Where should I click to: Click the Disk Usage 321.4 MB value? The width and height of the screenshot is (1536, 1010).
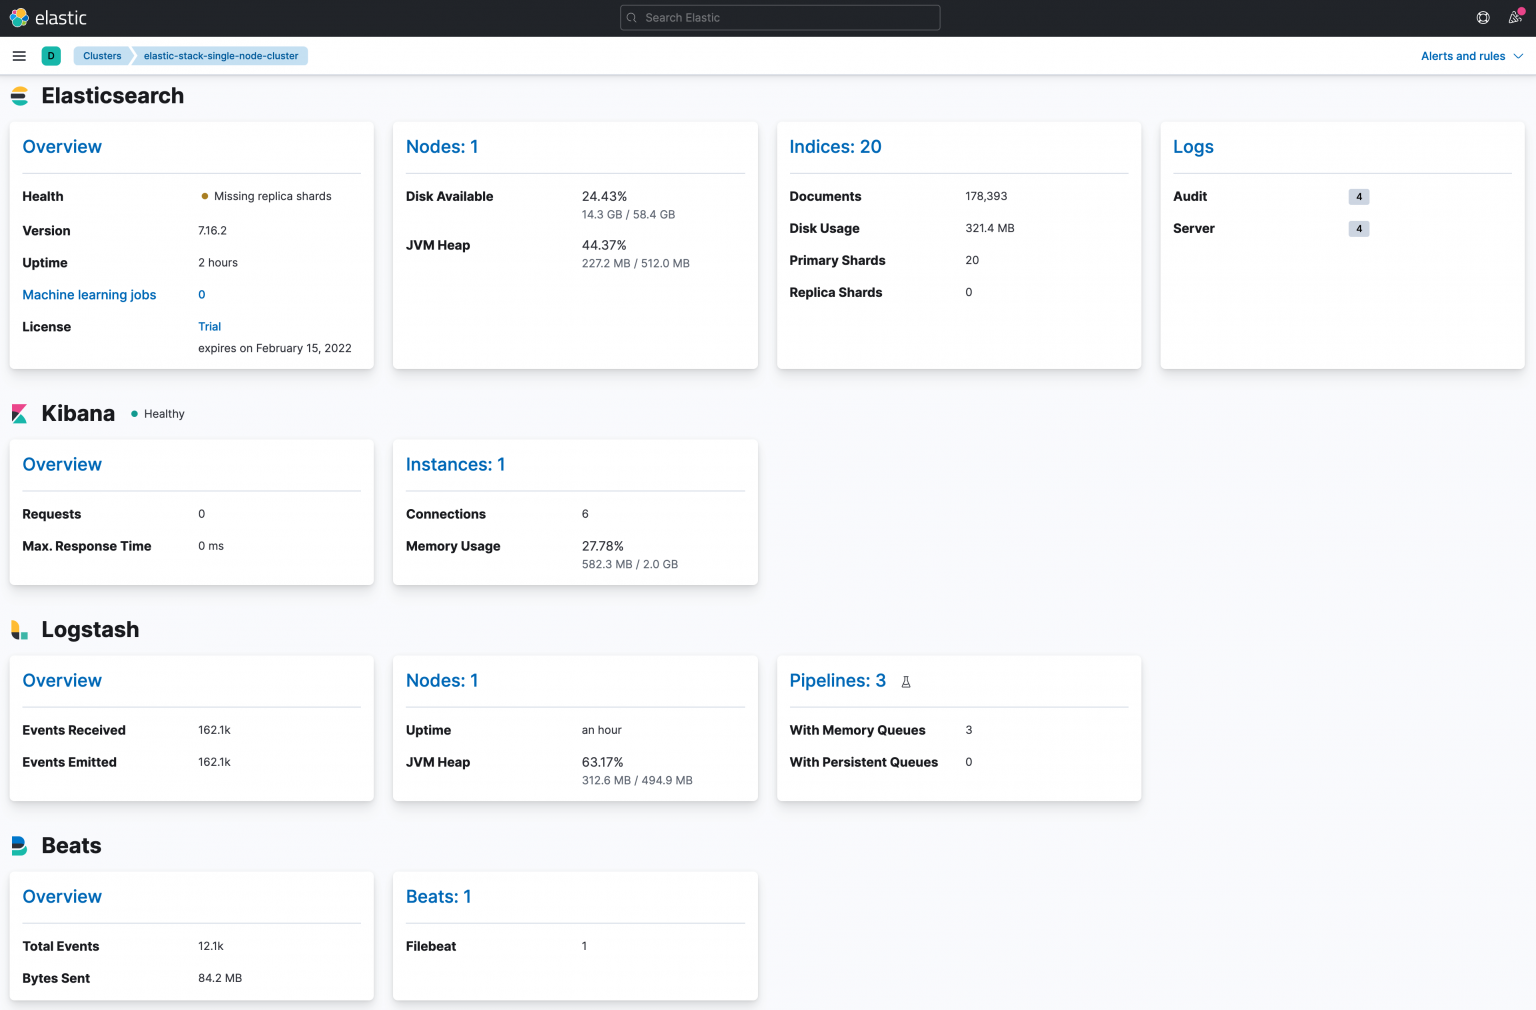[990, 229]
